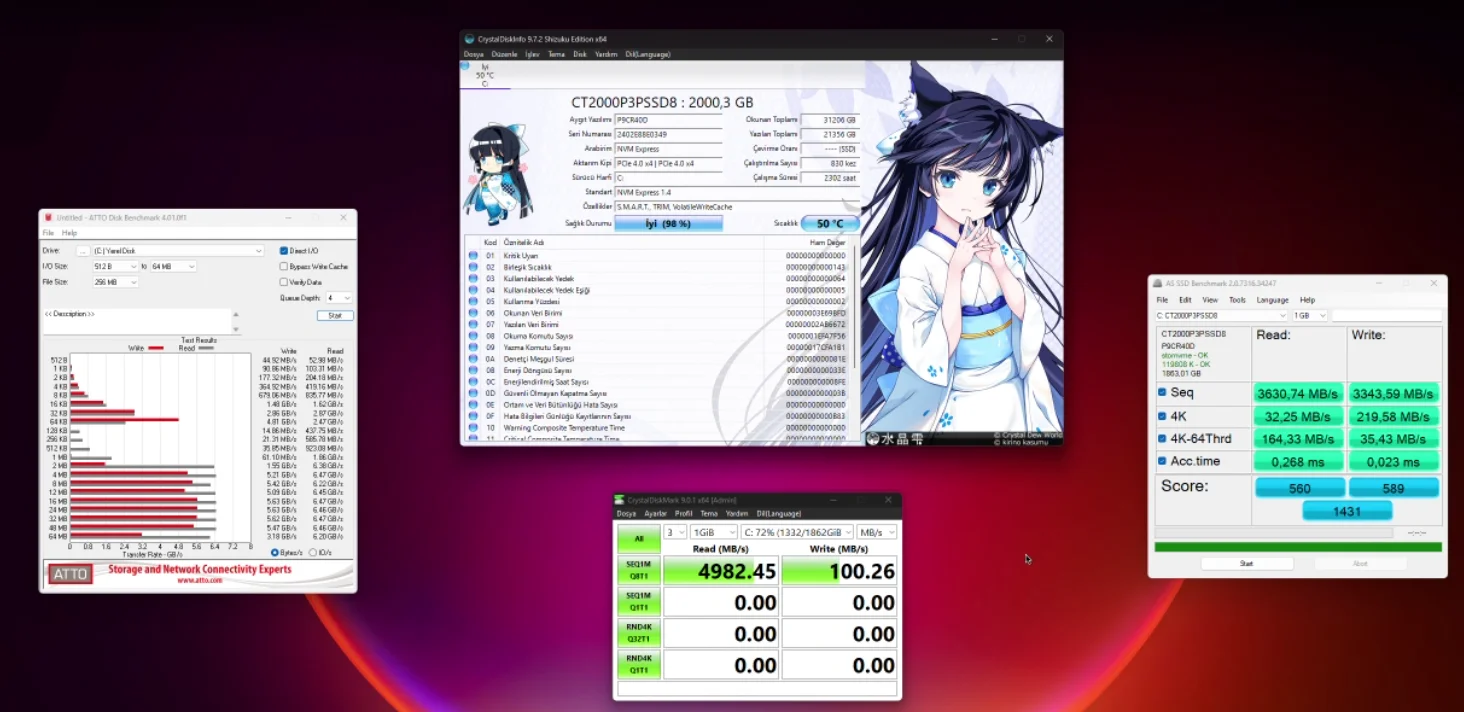Click the status circle for Warning Composite Temperature

[473, 428]
